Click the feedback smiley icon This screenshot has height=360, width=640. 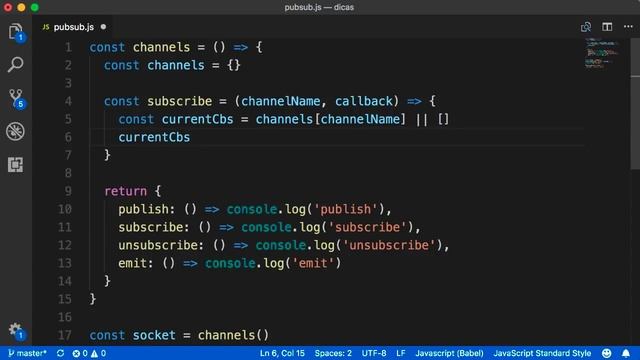click(607, 353)
